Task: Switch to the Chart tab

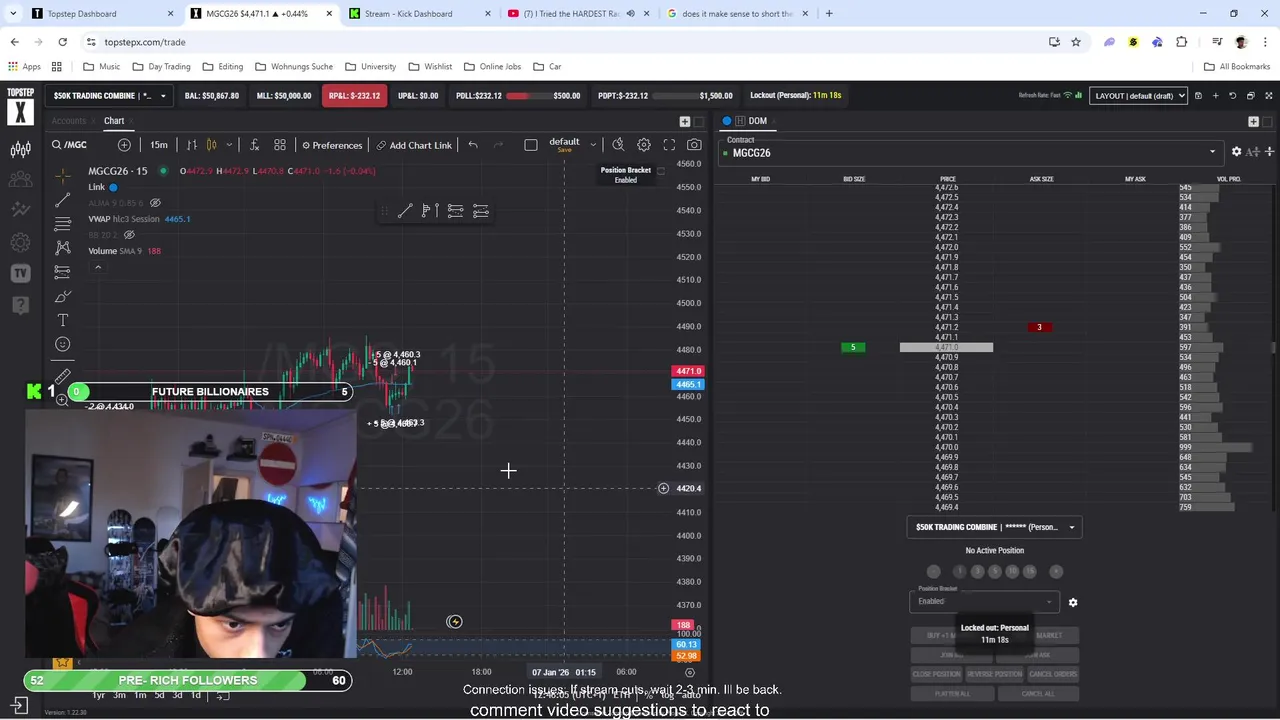Action: [114, 121]
